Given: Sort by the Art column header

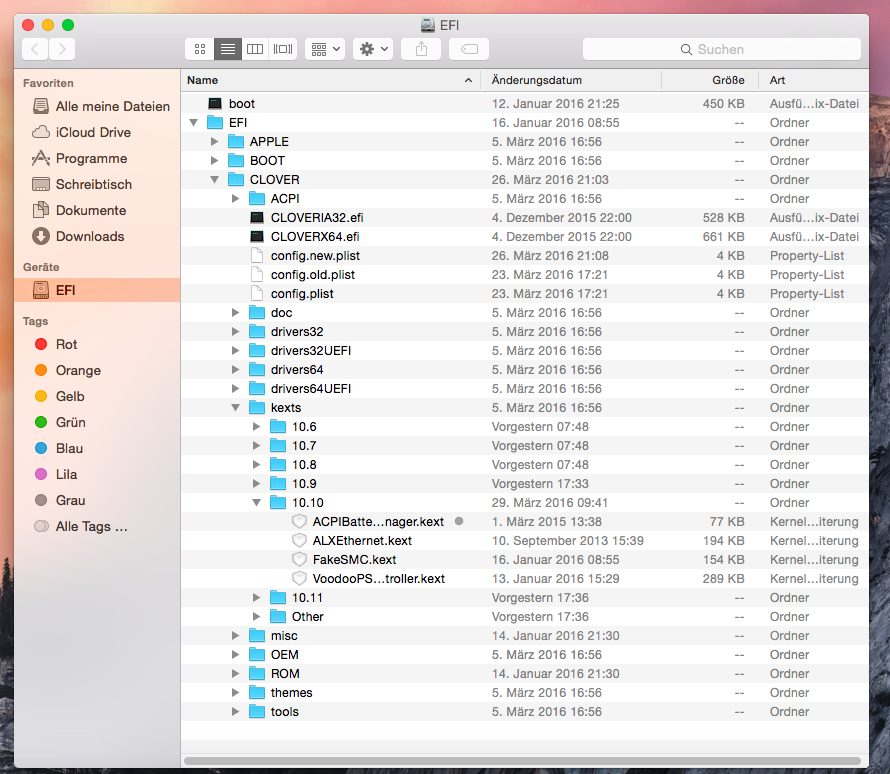Looking at the screenshot, I should [813, 80].
